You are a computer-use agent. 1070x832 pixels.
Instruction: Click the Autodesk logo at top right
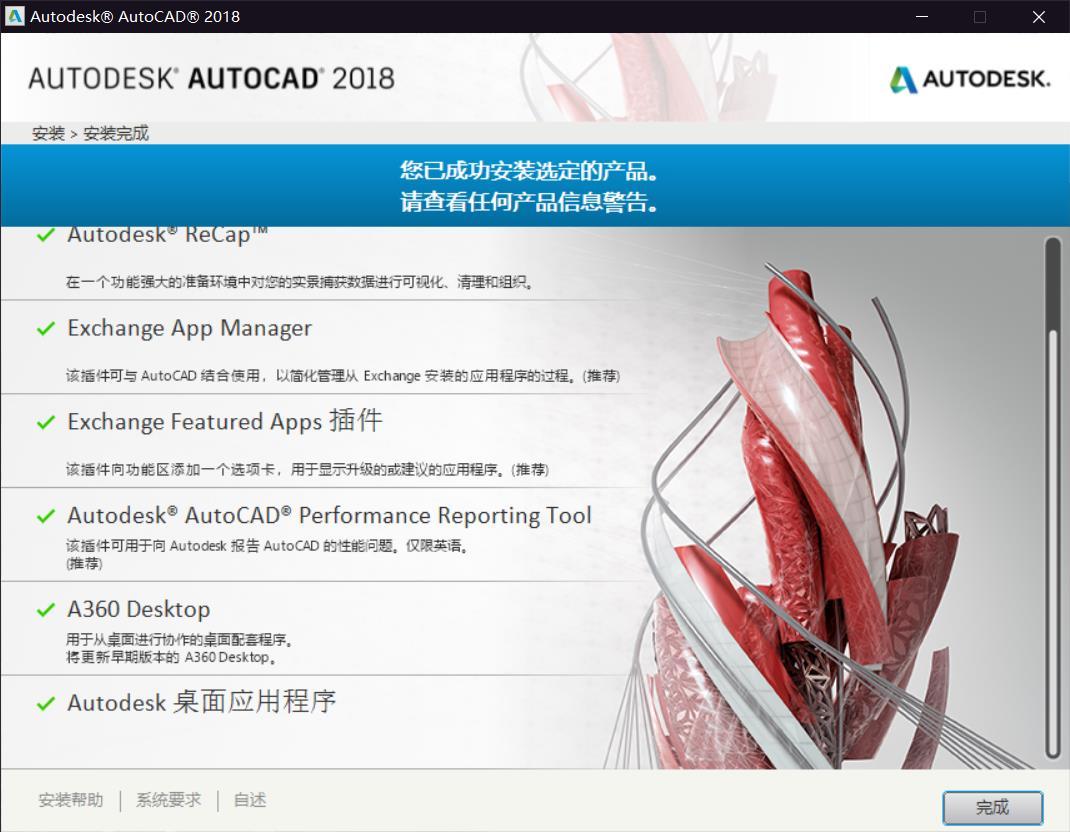click(x=970, y=79)
